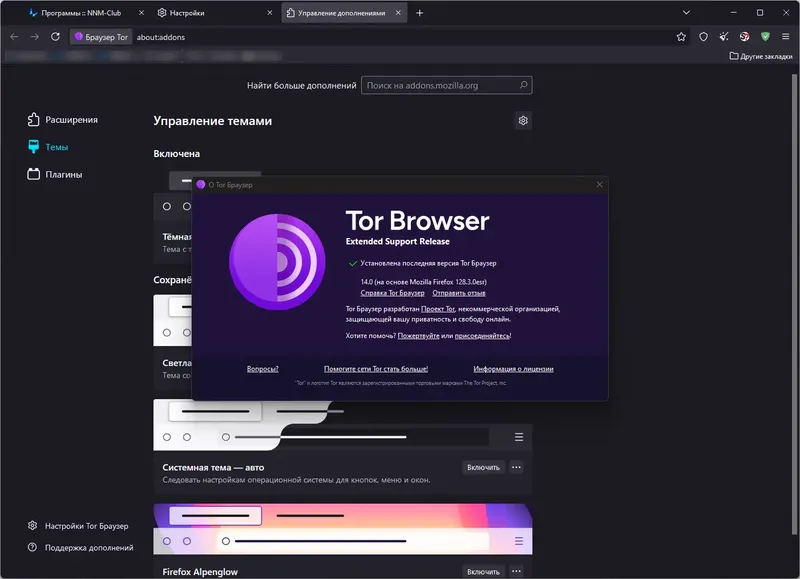Screen dimensions: 800x579
Task: Open the Вопросы? link
Action: coord(263,369)
